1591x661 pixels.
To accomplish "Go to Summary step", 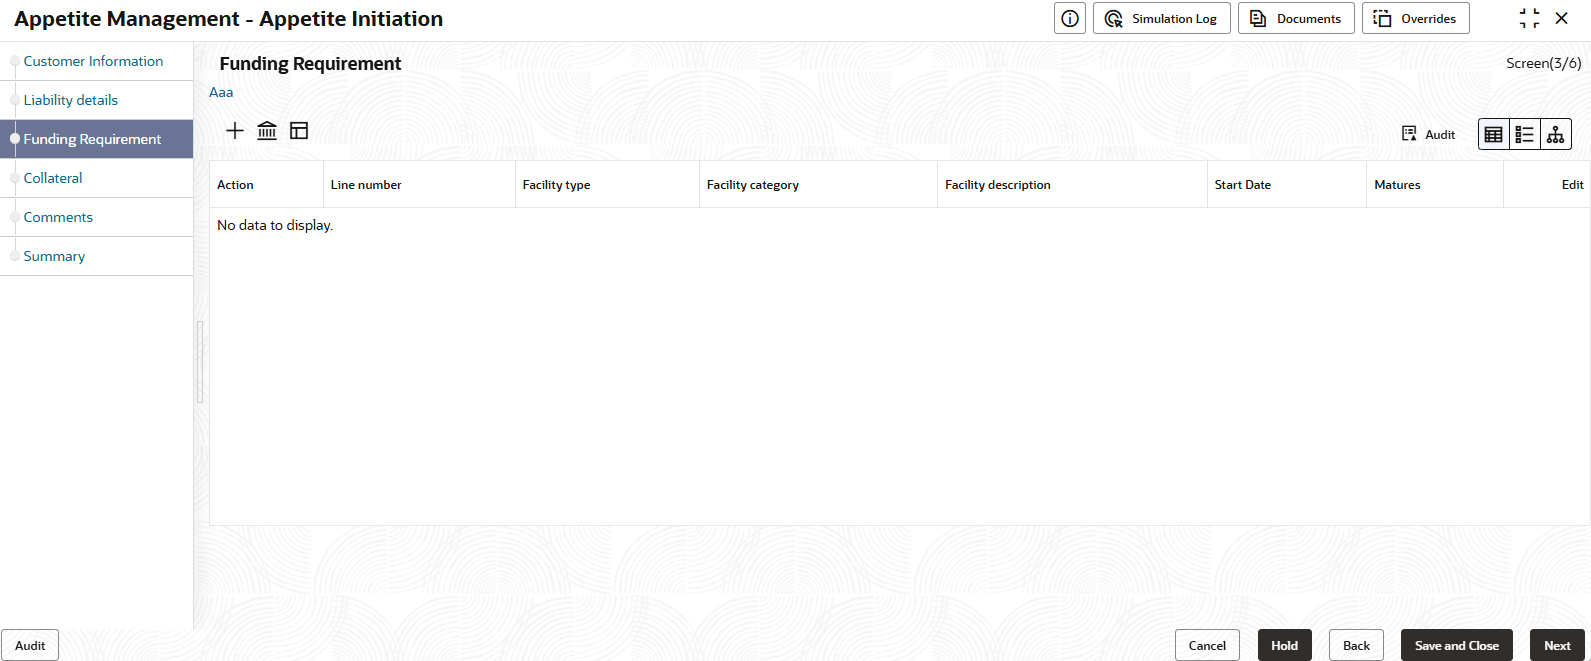I will click(96, 256).
